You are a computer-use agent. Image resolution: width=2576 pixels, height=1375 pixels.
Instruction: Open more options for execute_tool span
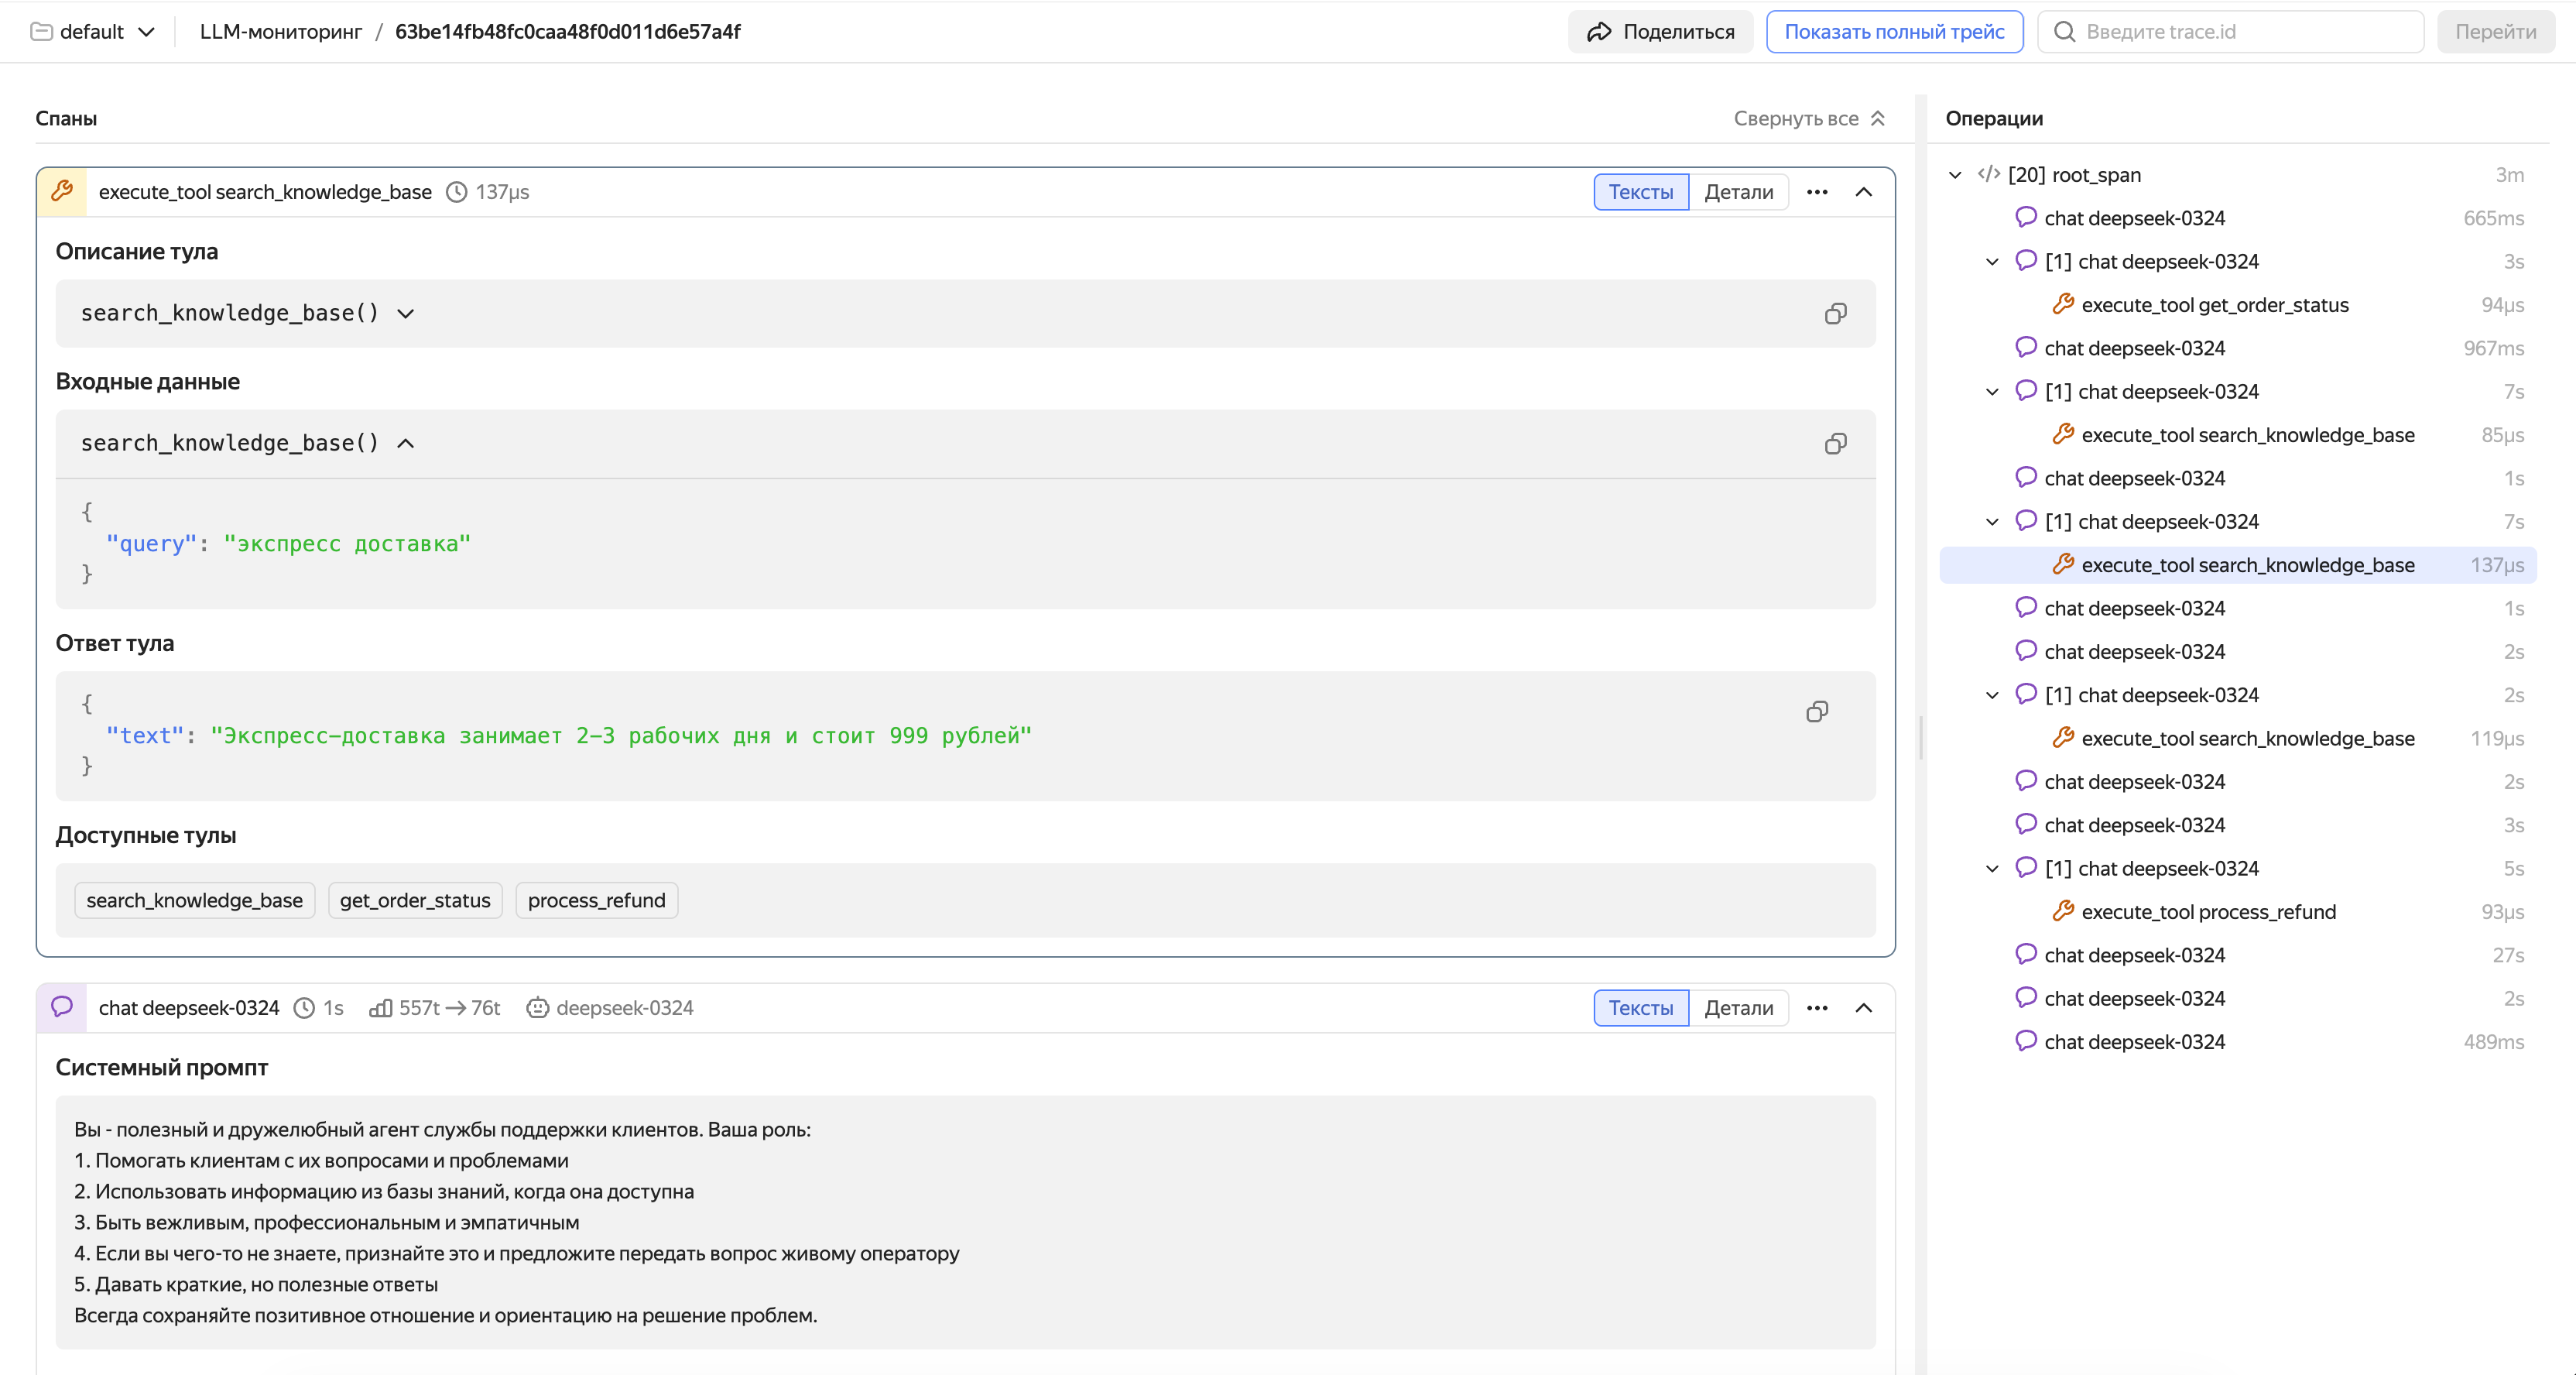click(x=1817, y=192)
